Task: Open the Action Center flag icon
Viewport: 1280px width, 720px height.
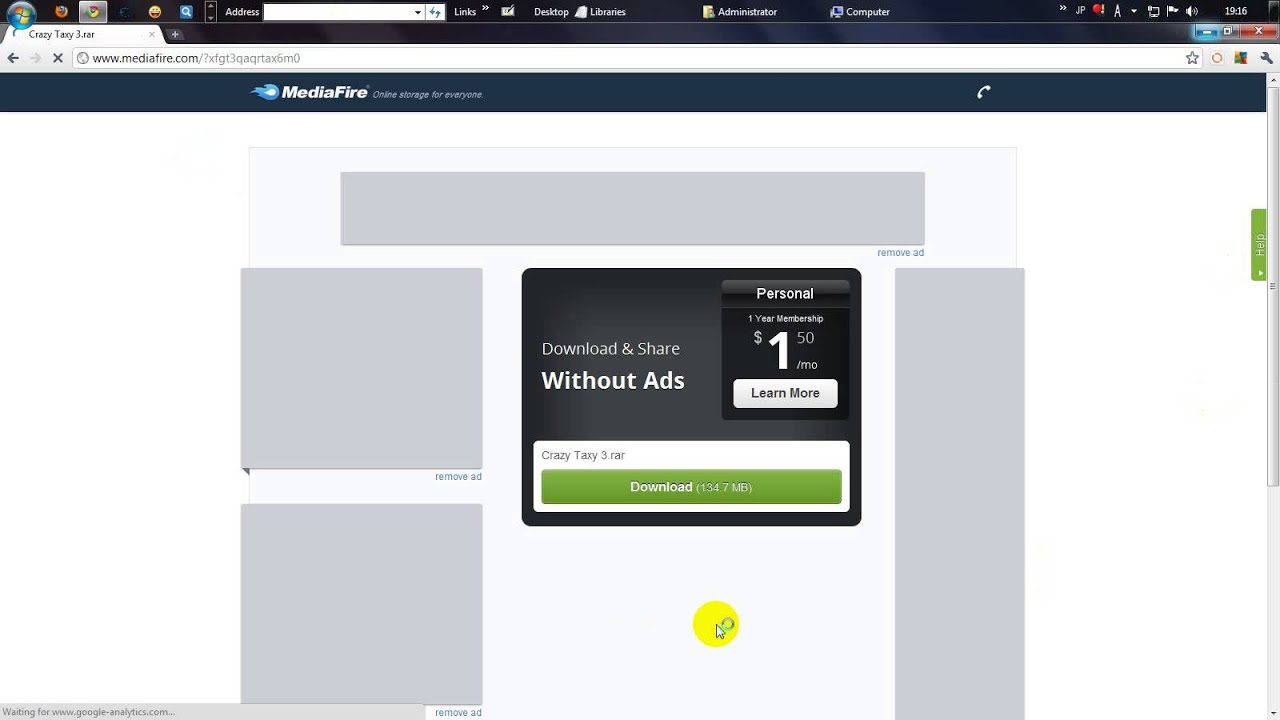Action: [x=1172, y=12]
